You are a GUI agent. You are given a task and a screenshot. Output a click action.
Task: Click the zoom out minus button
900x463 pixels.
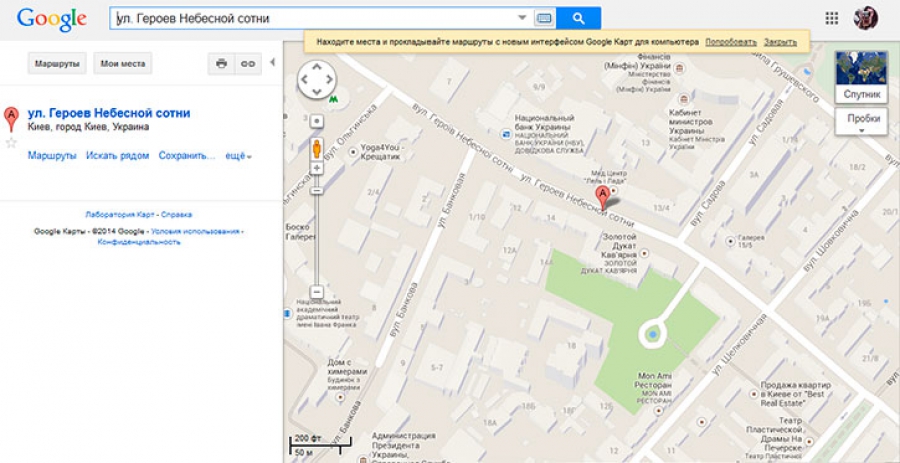tap(317, 291)
